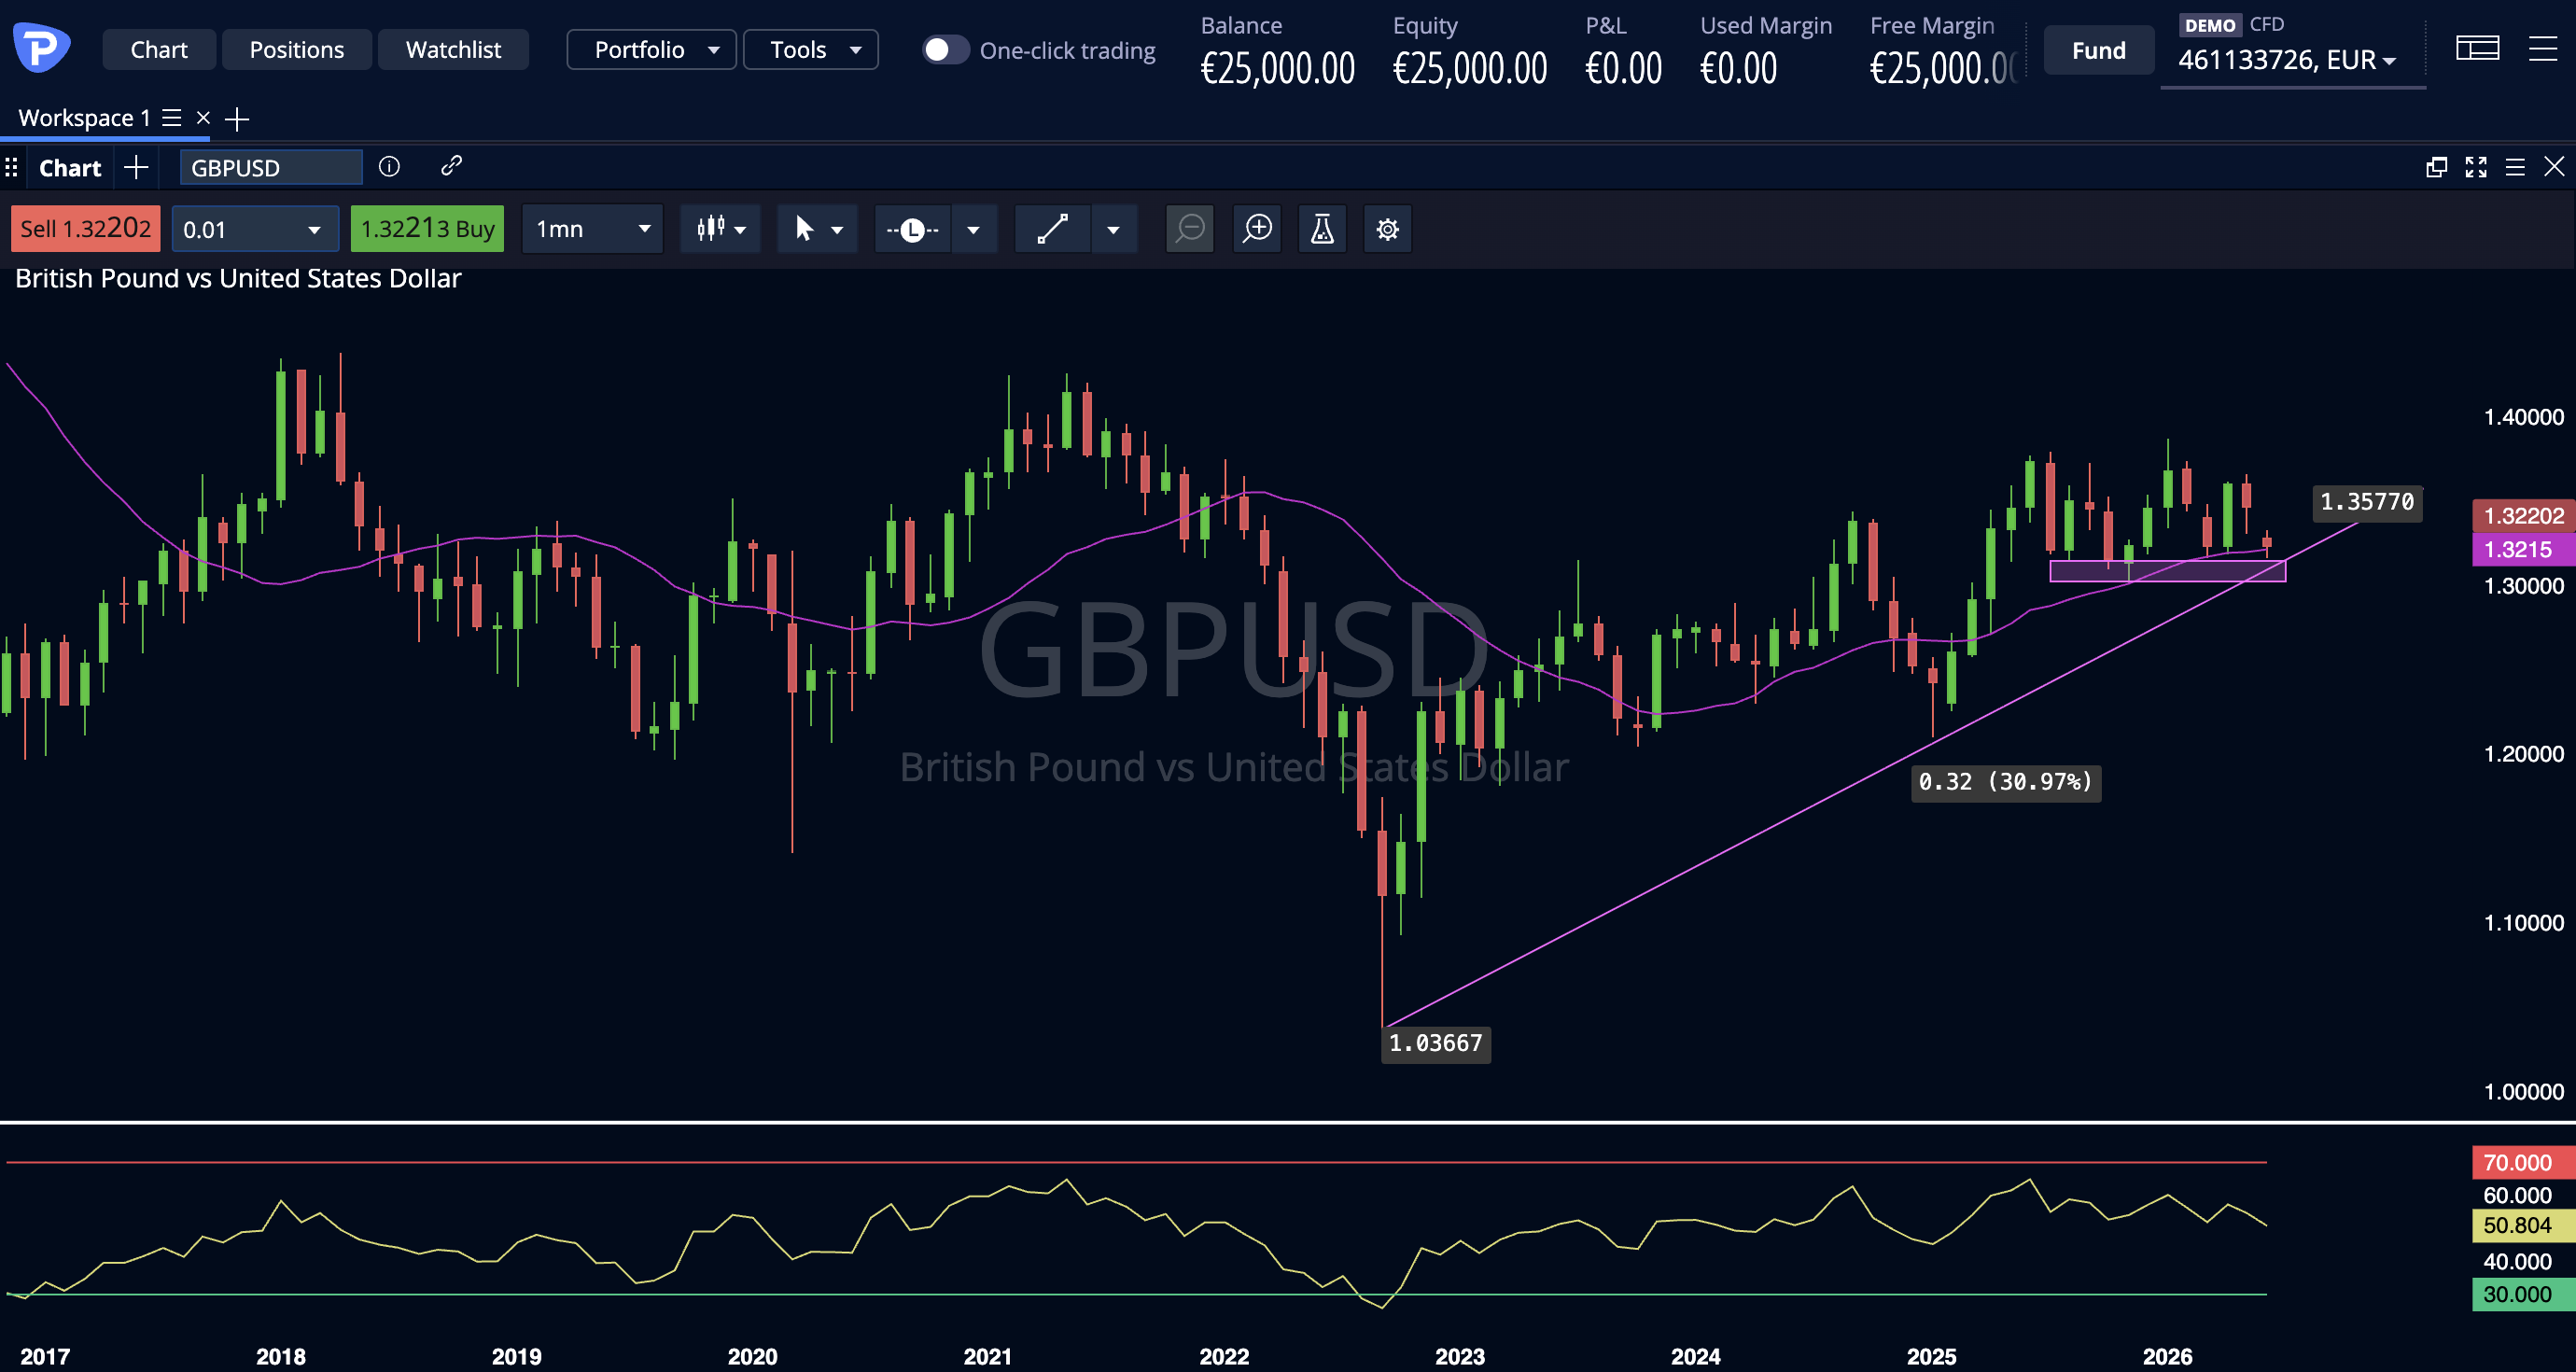Close Workspace 1 tab

tap(203, 117)
